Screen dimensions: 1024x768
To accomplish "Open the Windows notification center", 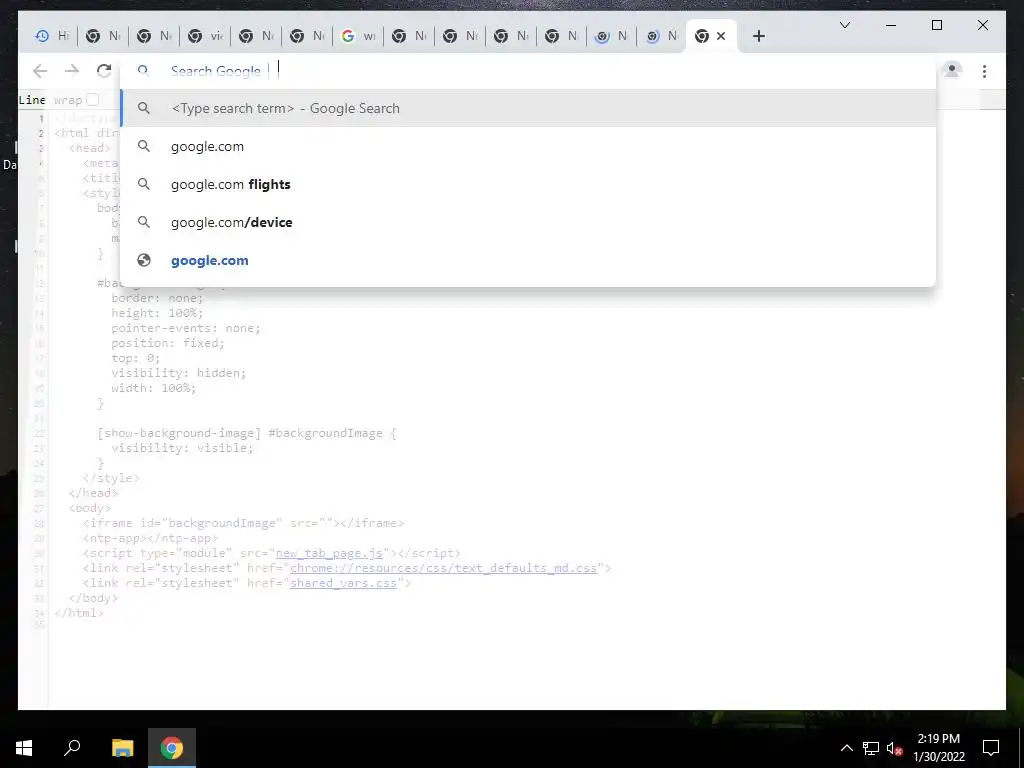I will coord(991,748).
